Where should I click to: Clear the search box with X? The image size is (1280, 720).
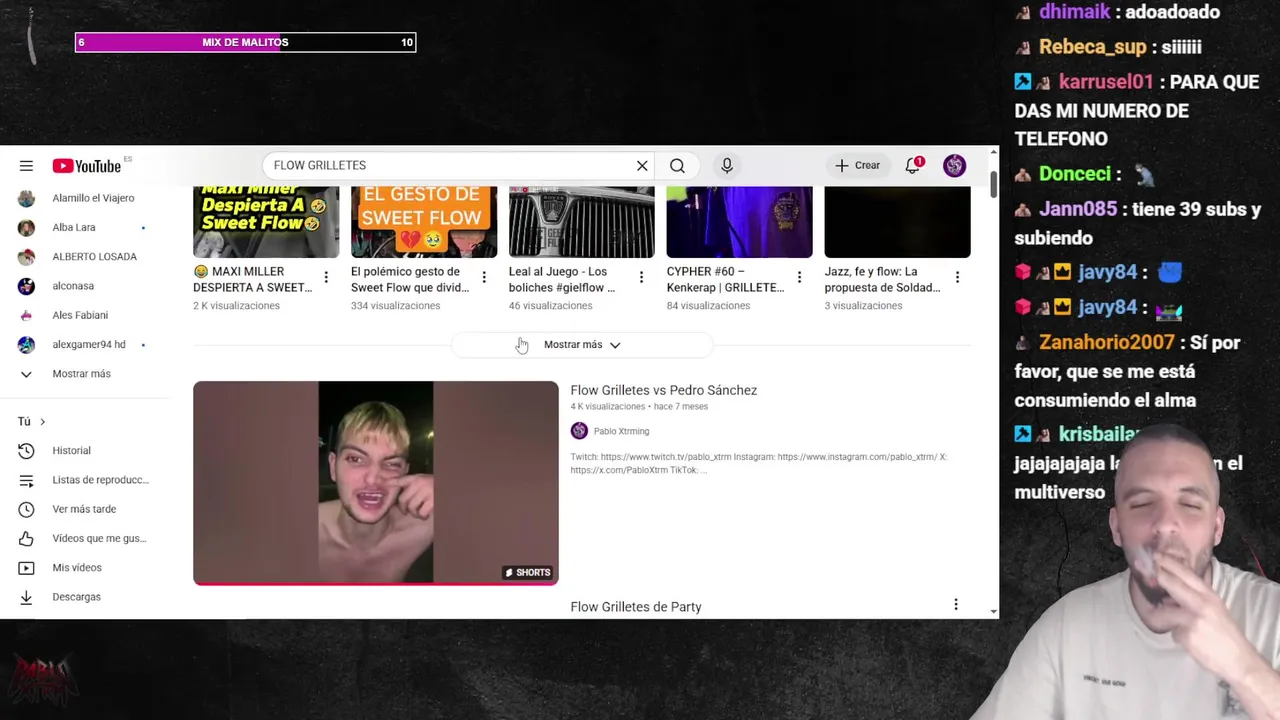(x=642, y=166)
